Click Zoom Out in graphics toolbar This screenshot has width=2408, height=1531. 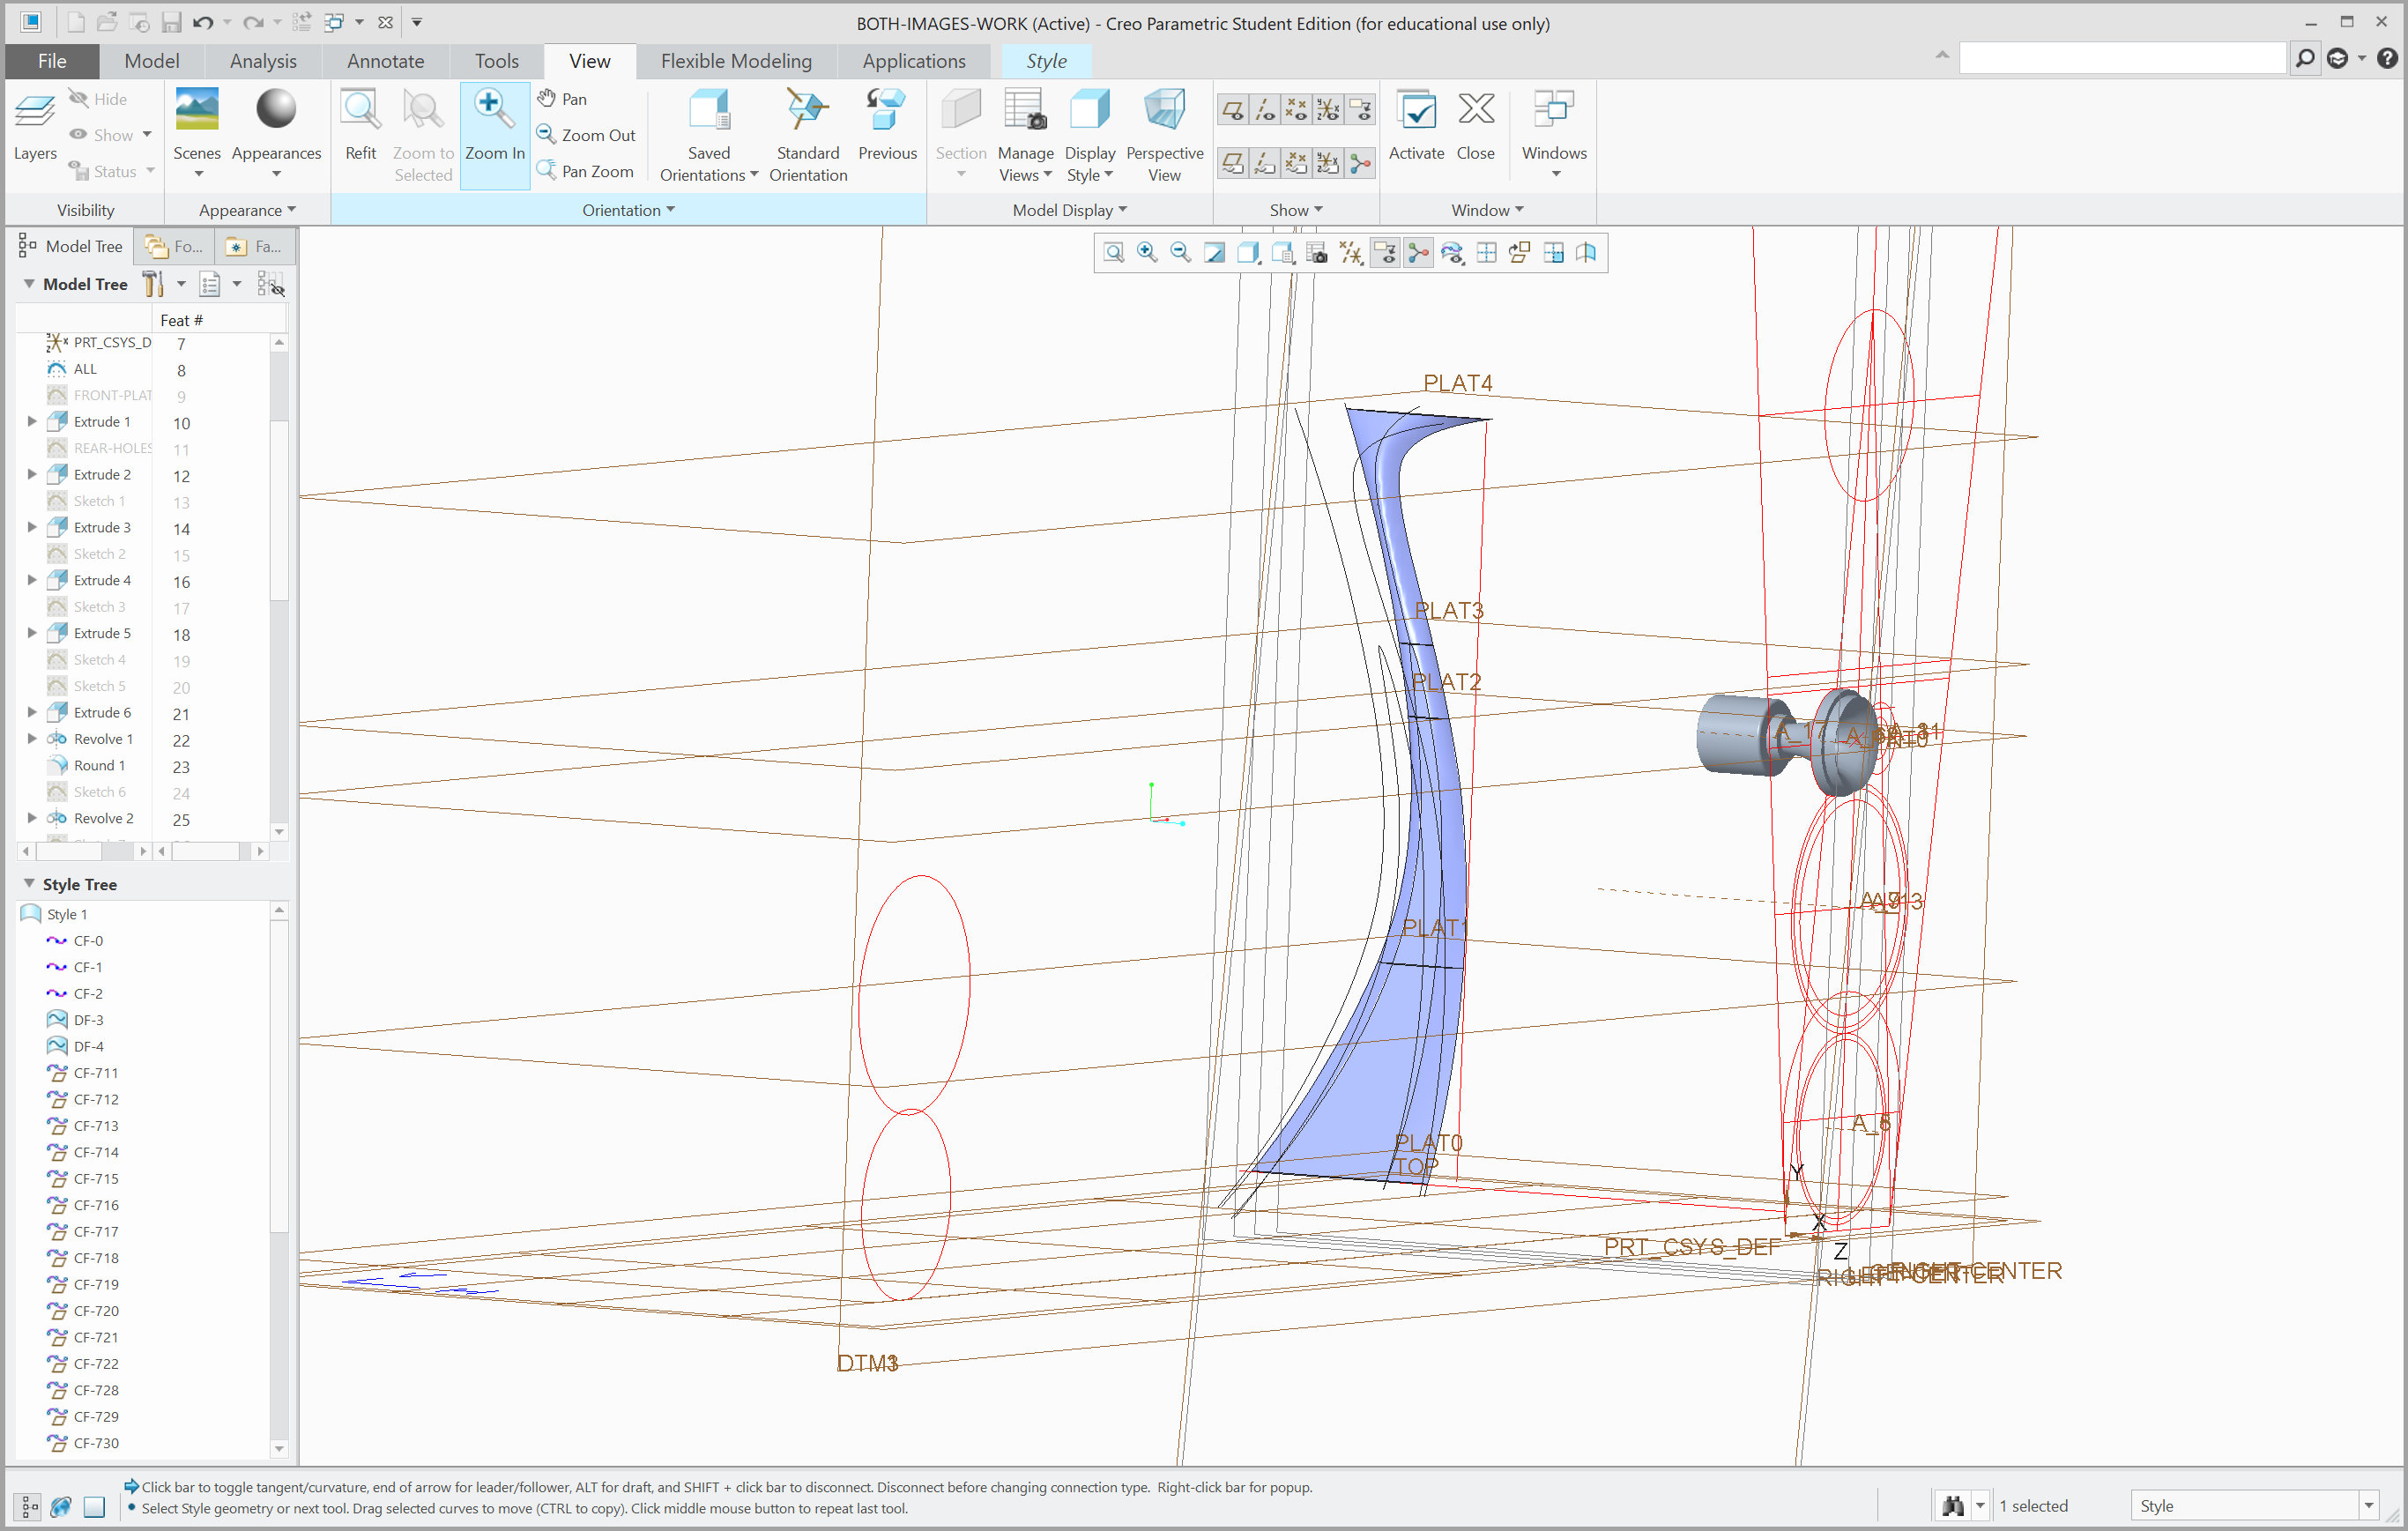point(1180,253)
